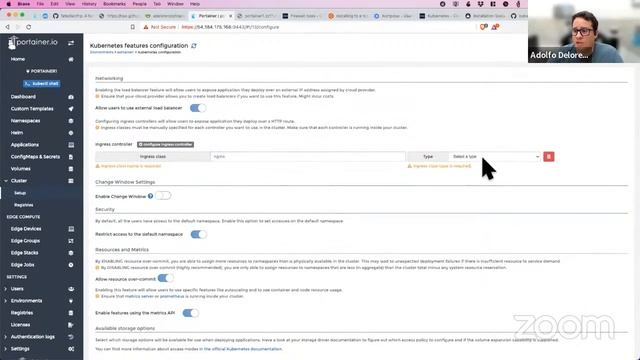
Task: Expand the Settings sidebar section
Action: pos(6,349)
